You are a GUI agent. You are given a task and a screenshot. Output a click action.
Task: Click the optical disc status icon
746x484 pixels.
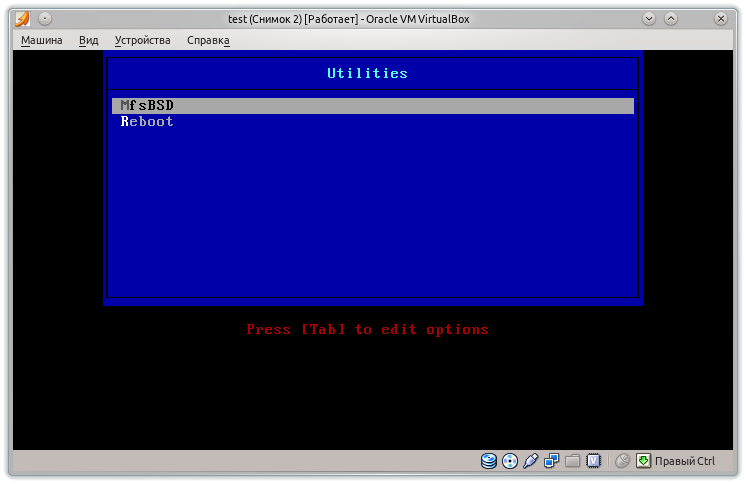pos(510,461)
